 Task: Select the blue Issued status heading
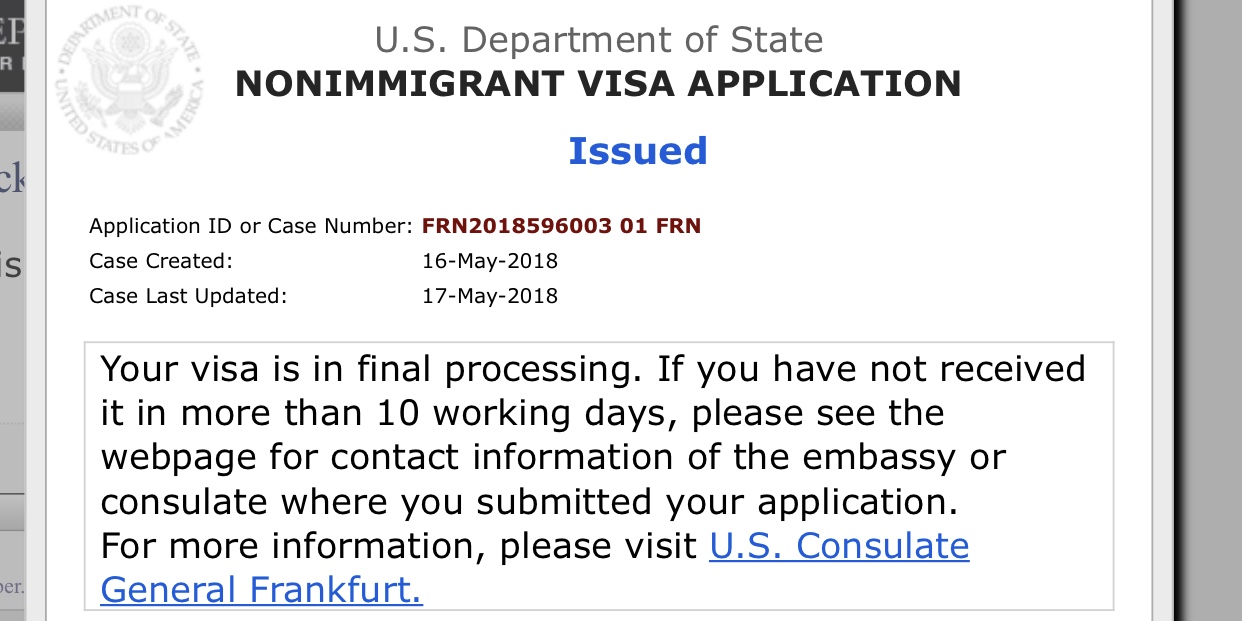[x=637, y=151]
